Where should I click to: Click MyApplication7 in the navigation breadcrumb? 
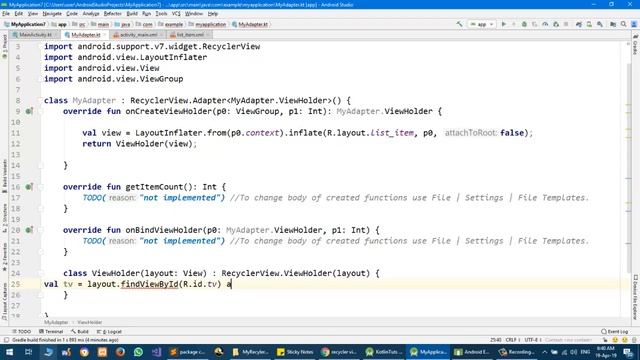tap(25, 24)
